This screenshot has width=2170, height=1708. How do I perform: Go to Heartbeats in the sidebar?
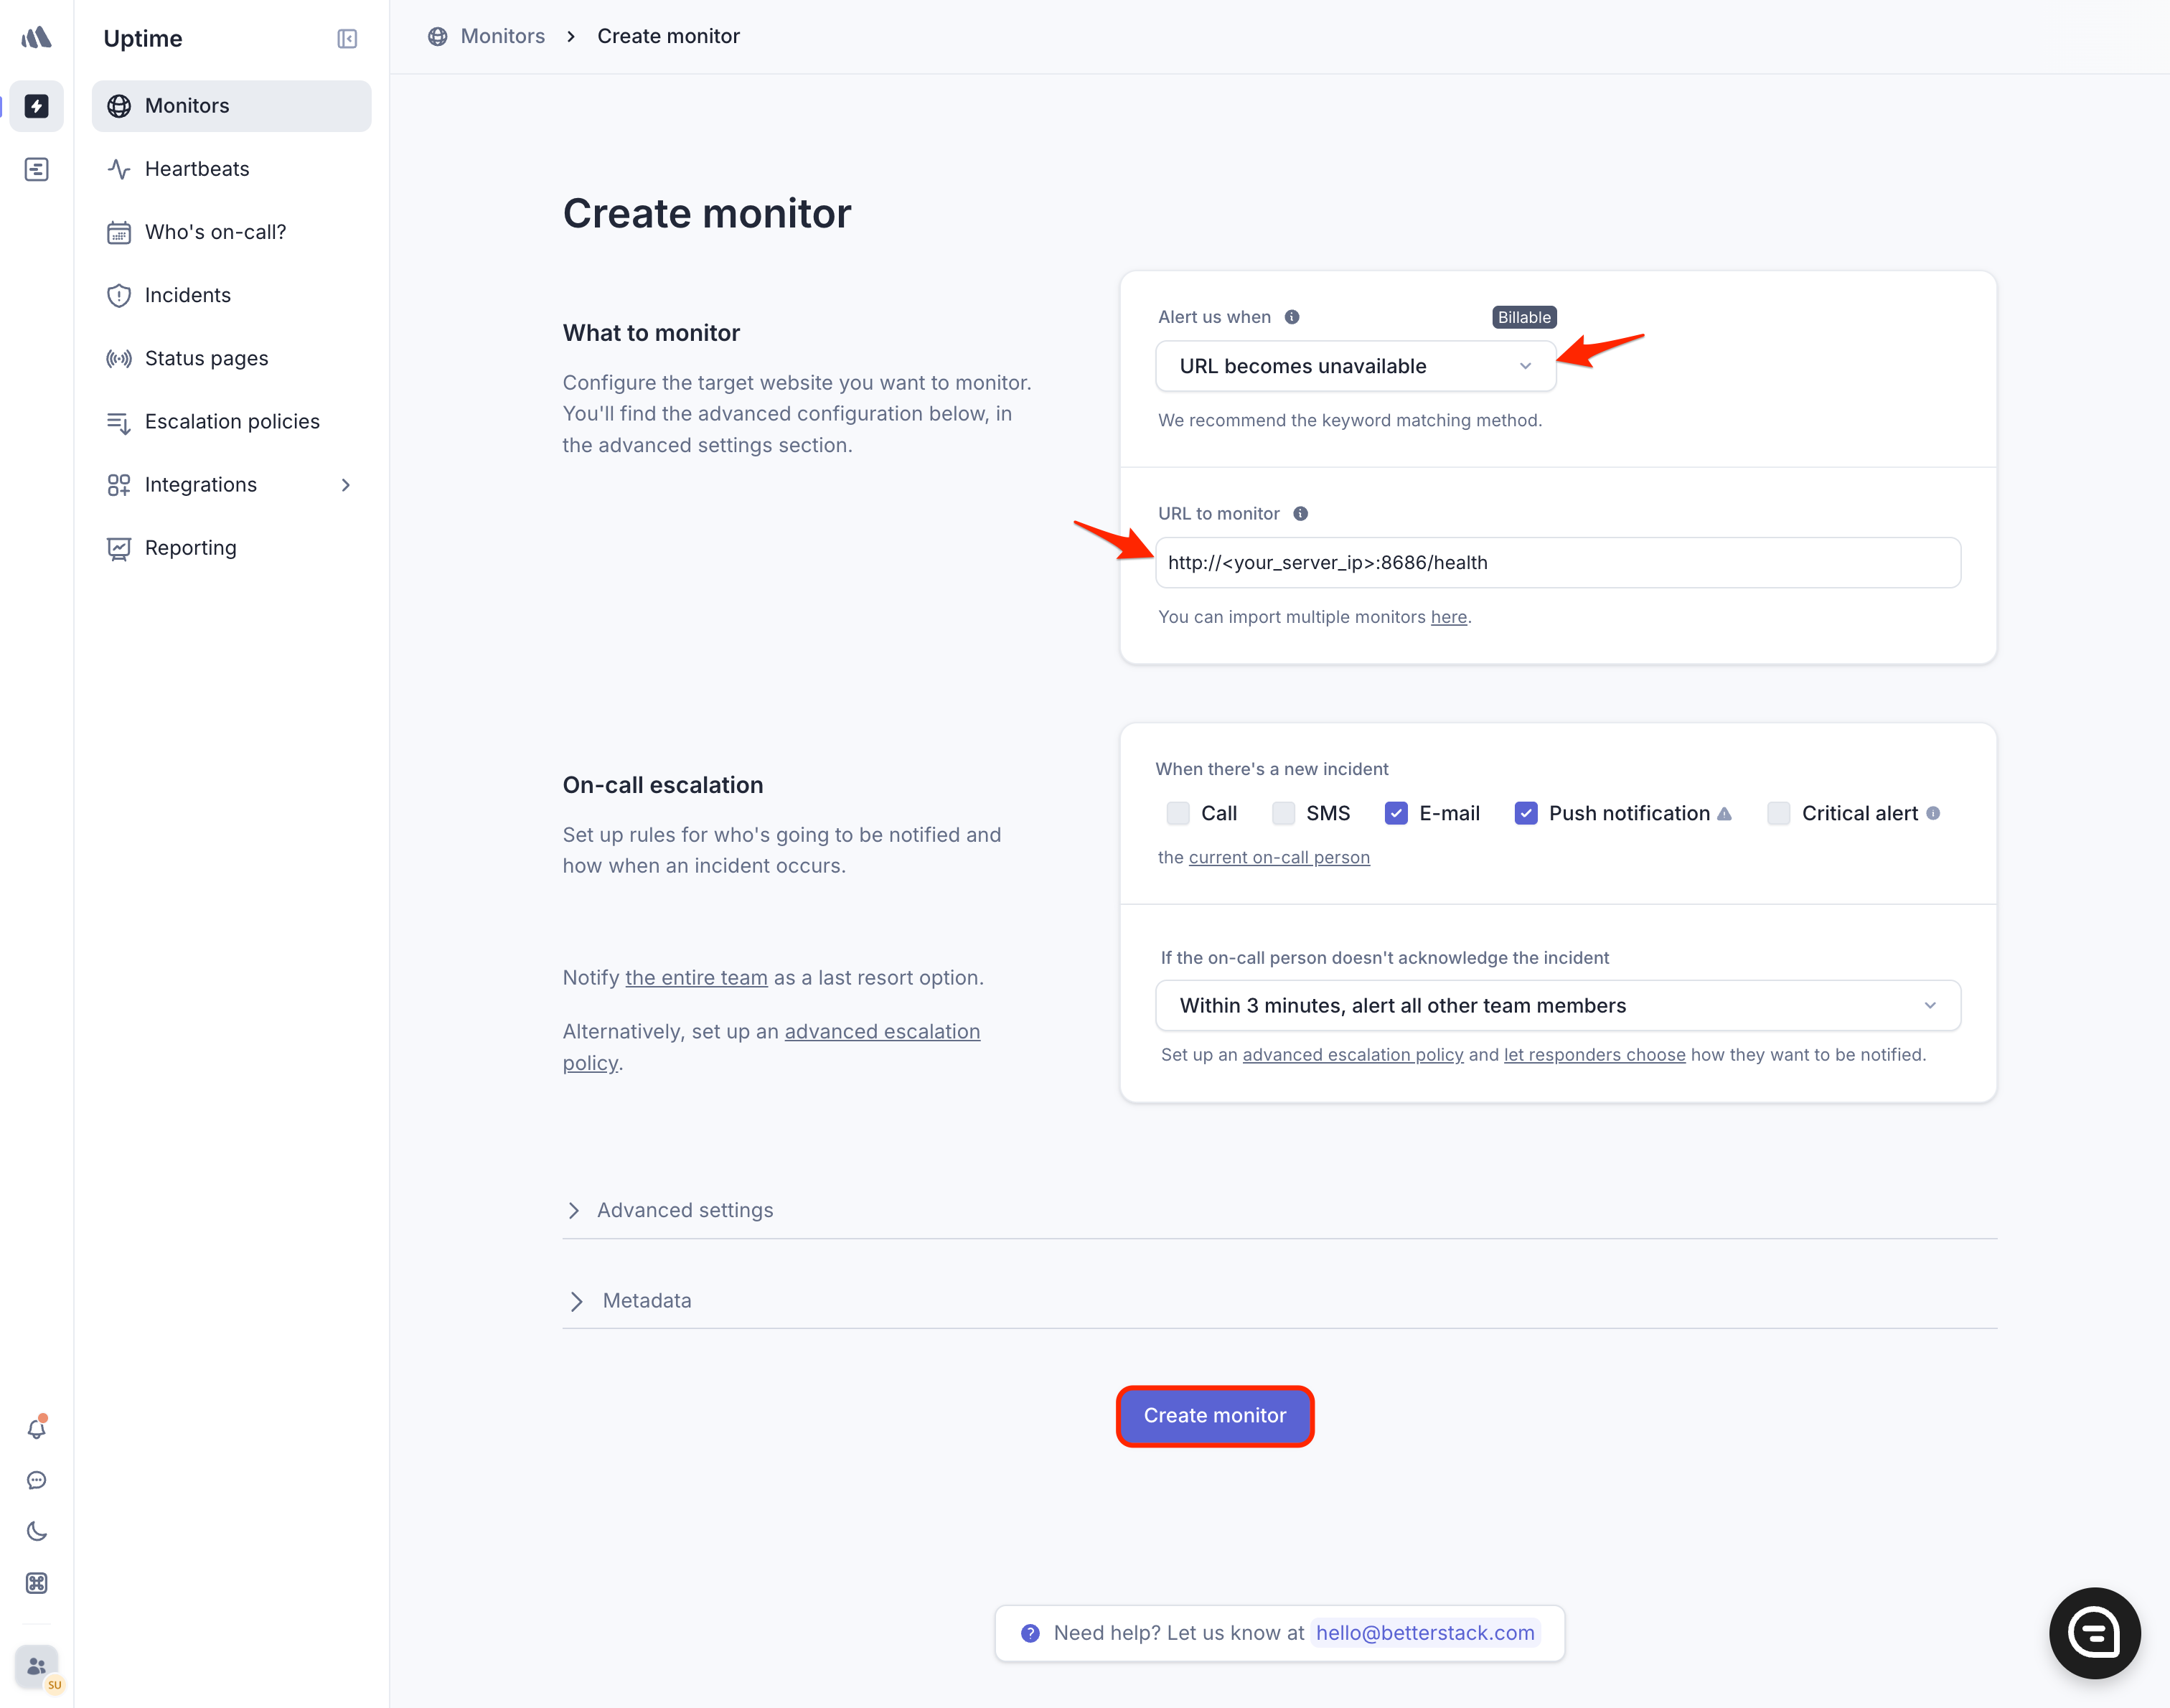click(197, 169)
